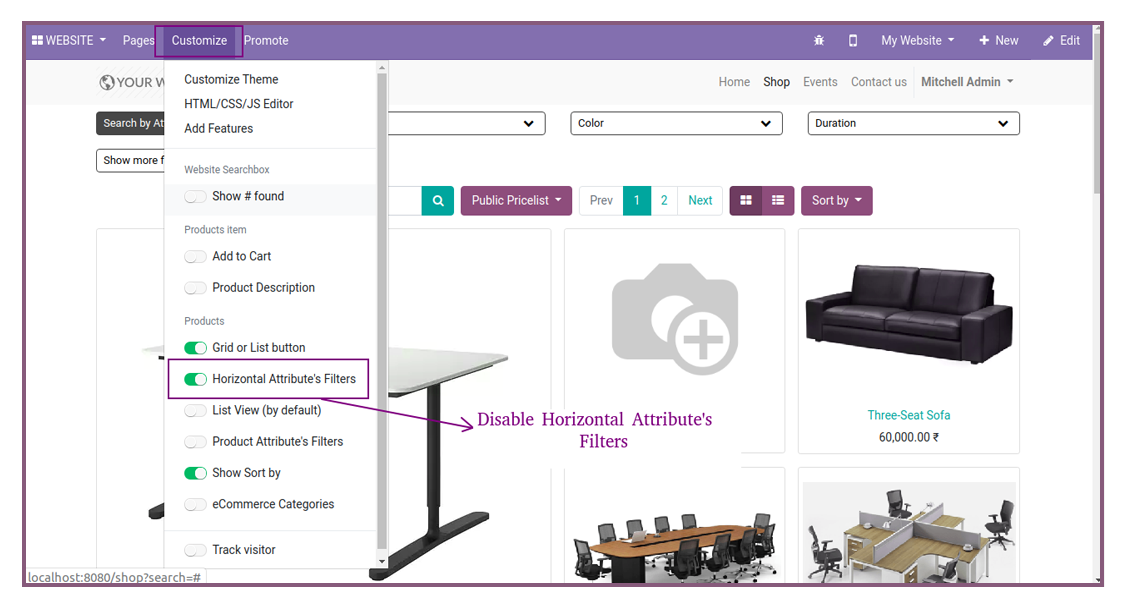This screenshot has height=607, width=1126.
Task: Go to previous page with Prev
Action: pos(601,200)
